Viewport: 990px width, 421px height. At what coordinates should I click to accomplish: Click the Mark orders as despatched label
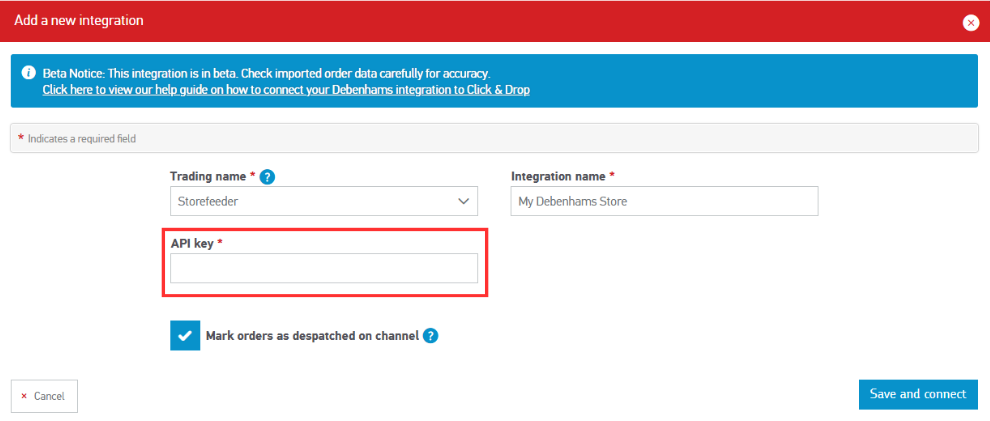click(x=311, y=336)
